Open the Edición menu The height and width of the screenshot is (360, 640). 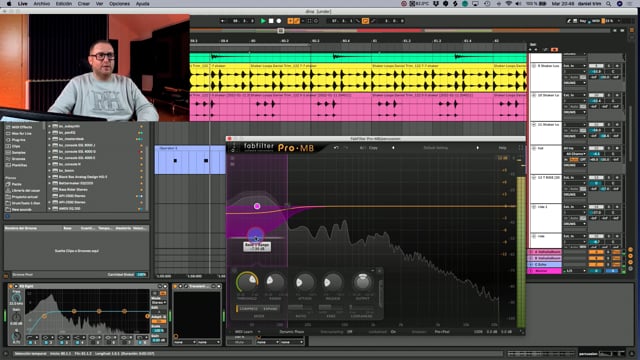[x=64, y=4]
